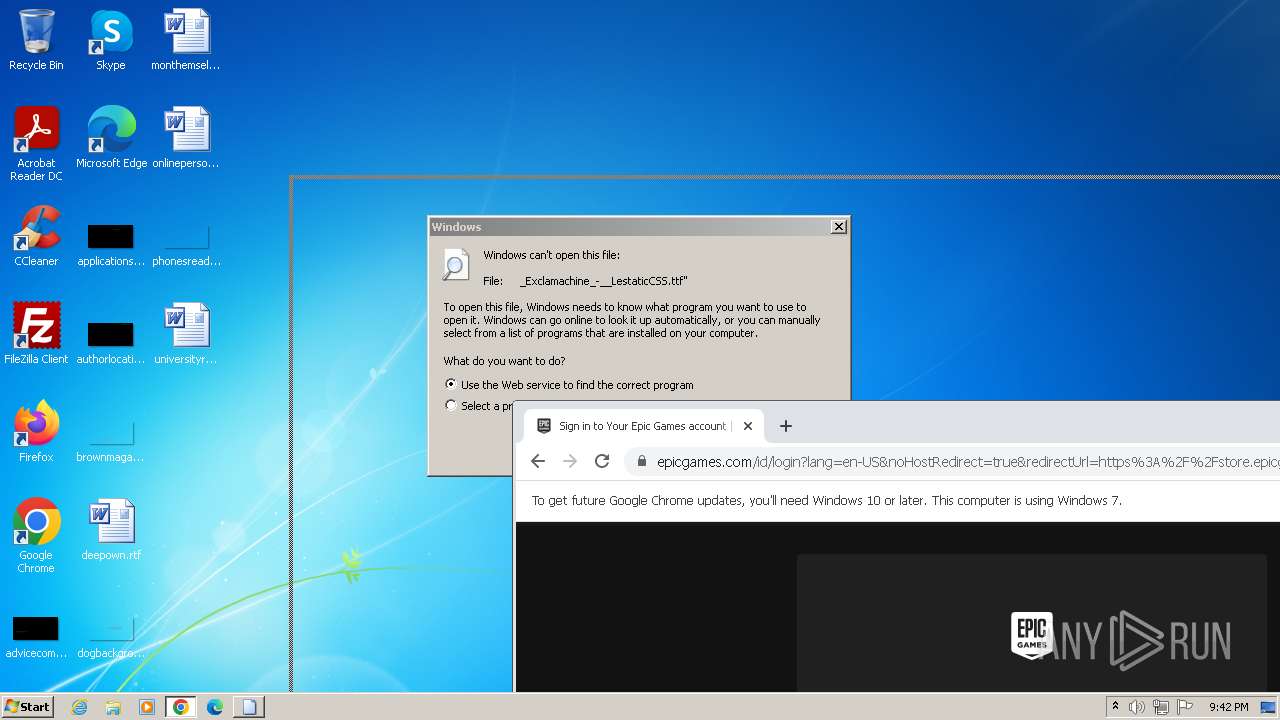View site info via the lock icon
The width and height of the screenshot is (1280, 720).
[641, 462]
